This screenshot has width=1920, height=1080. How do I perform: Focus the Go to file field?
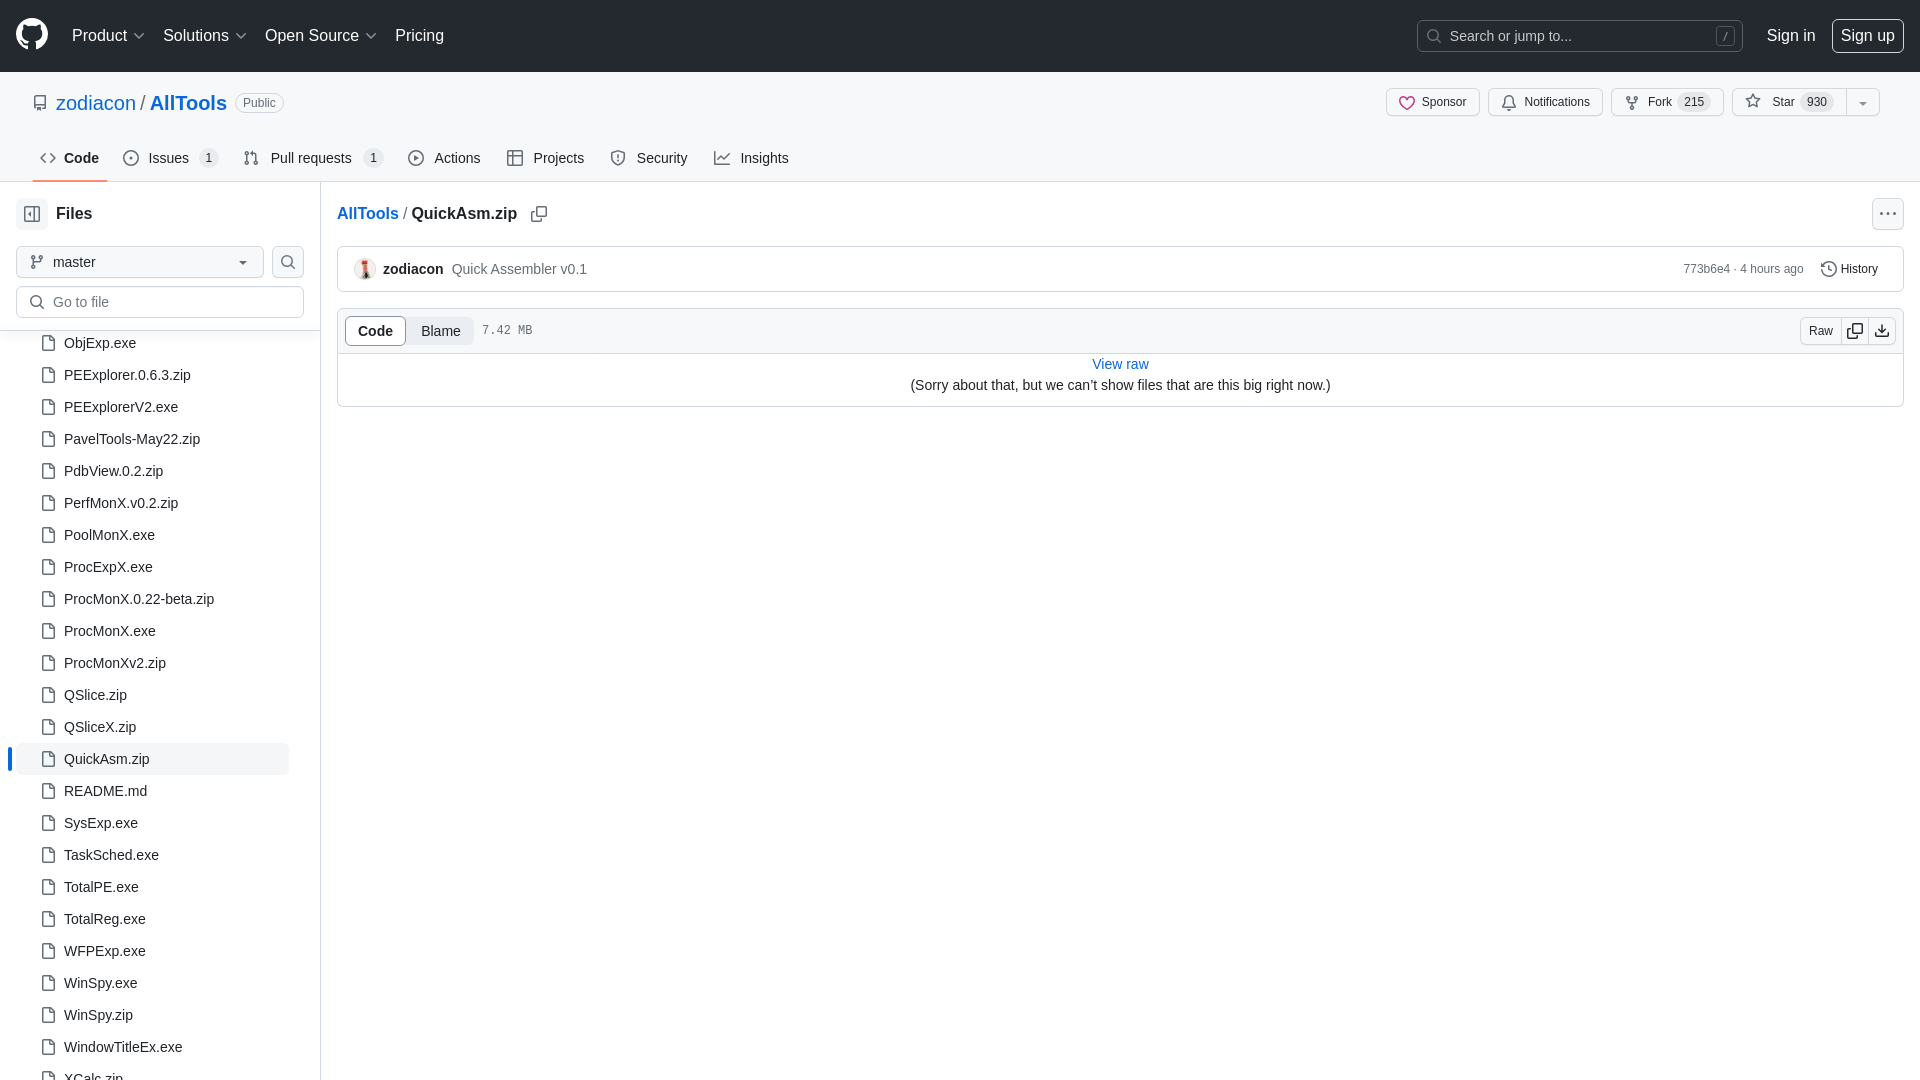(x=160, y=302)
